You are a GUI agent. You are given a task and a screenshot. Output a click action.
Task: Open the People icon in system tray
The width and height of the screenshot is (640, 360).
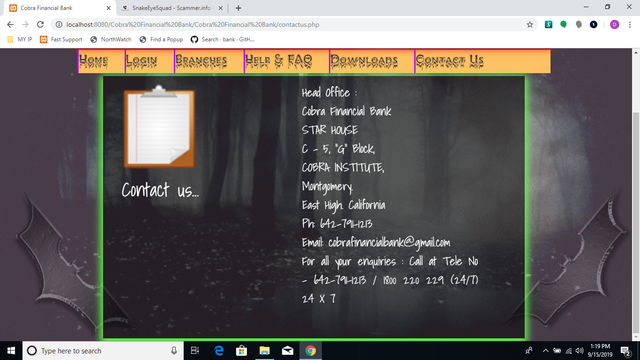pyautogui.click(x=529, y=351)
